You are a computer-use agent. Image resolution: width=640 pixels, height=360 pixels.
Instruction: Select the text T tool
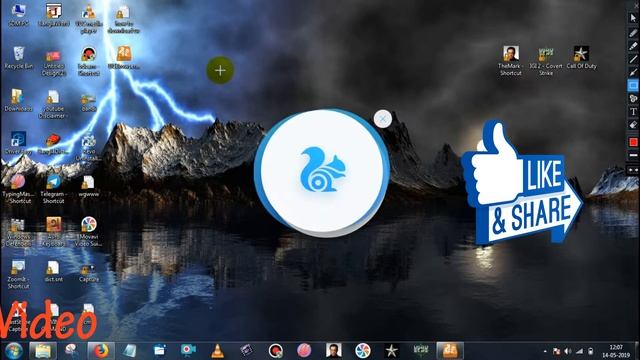pos(633,111)
